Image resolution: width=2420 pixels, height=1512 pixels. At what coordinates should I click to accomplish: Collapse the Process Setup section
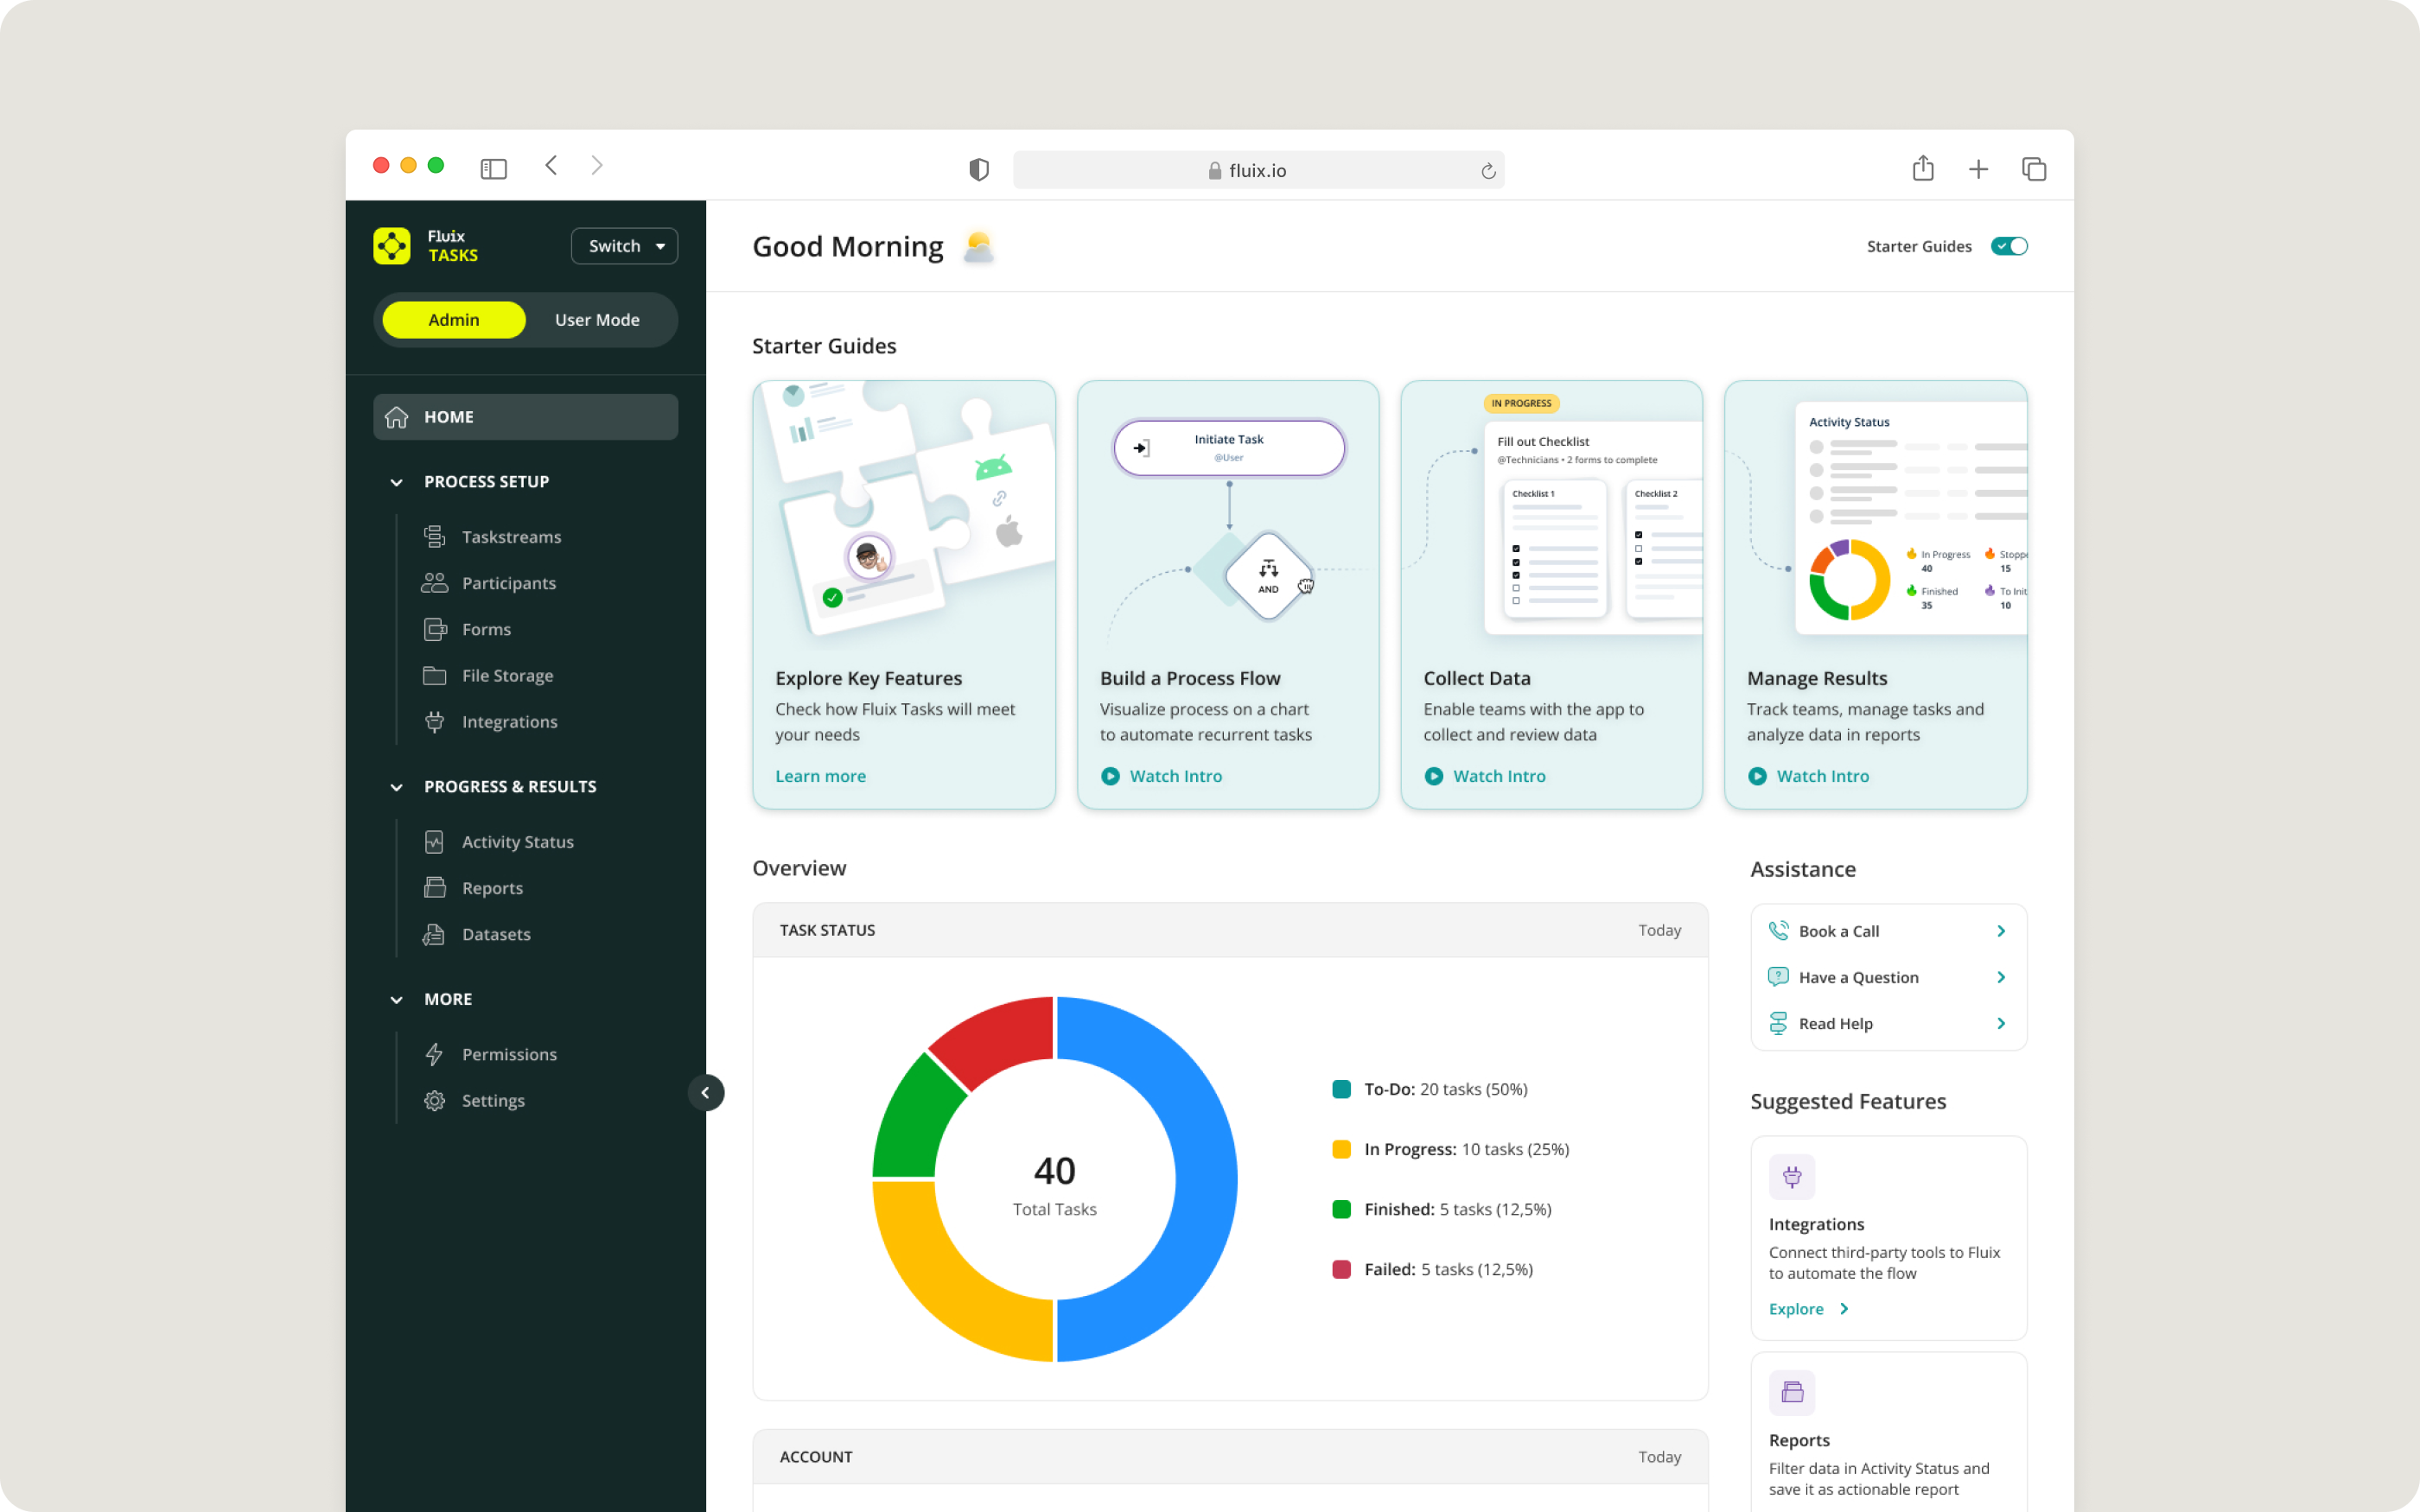(397, 482)
